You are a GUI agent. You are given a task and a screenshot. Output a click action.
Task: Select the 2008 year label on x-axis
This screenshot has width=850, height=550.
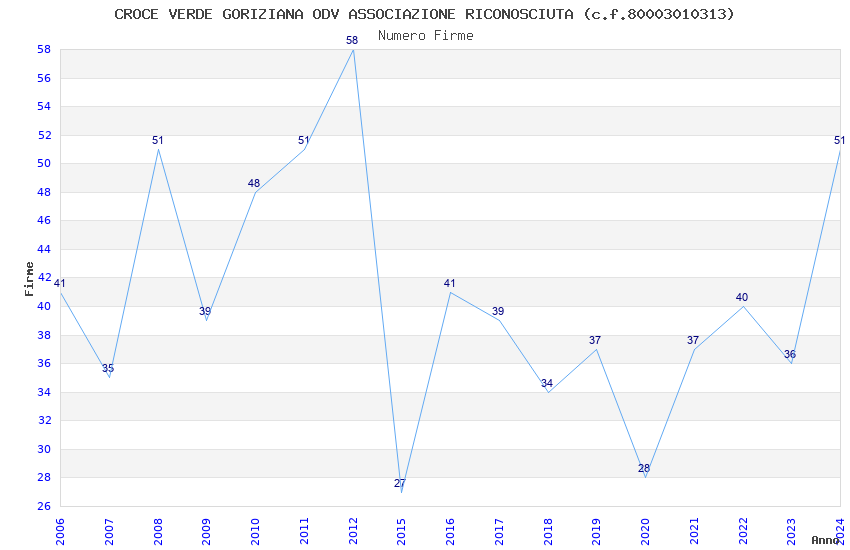158,531
